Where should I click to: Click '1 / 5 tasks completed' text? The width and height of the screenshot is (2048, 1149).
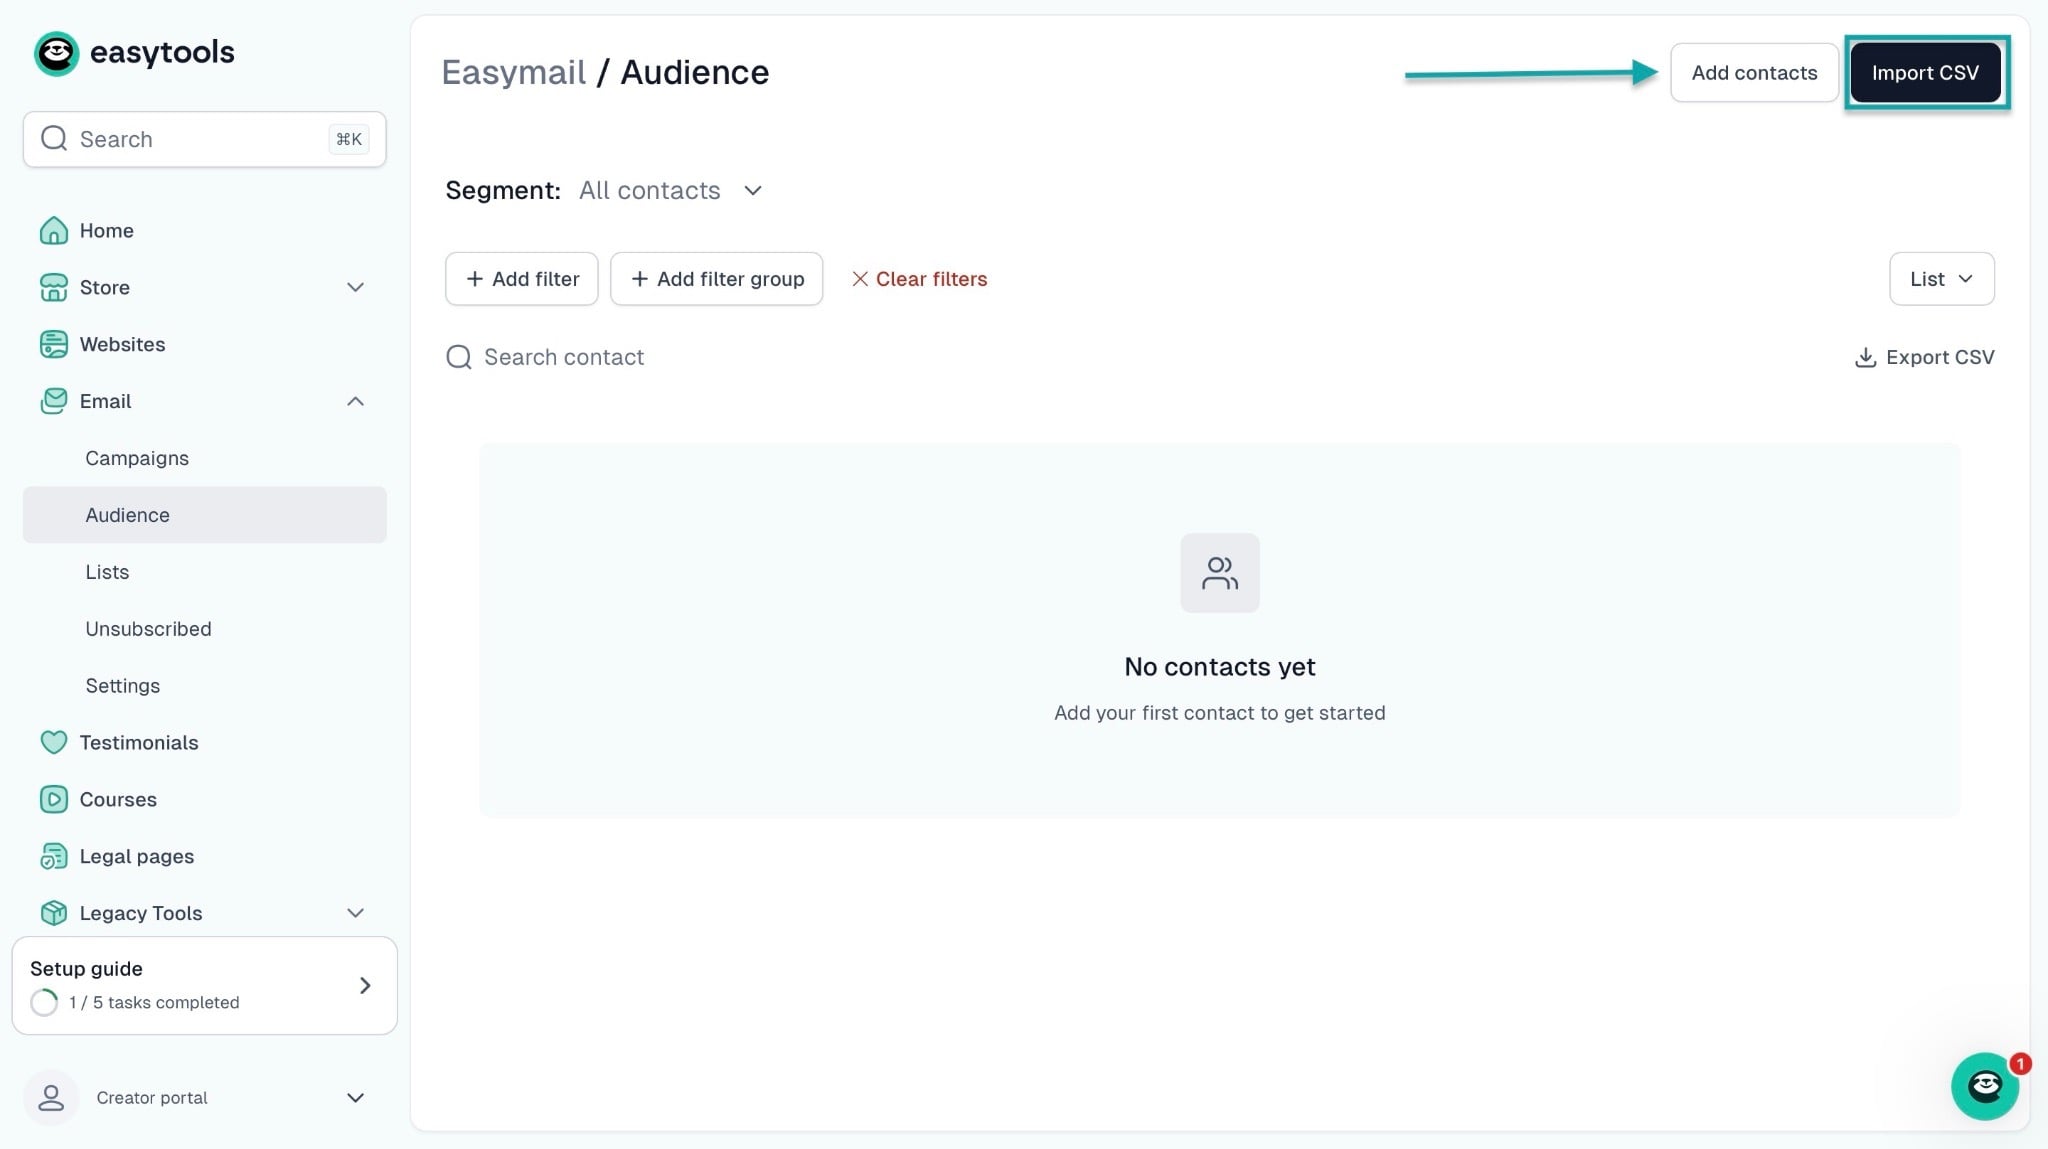[154, 1002]
